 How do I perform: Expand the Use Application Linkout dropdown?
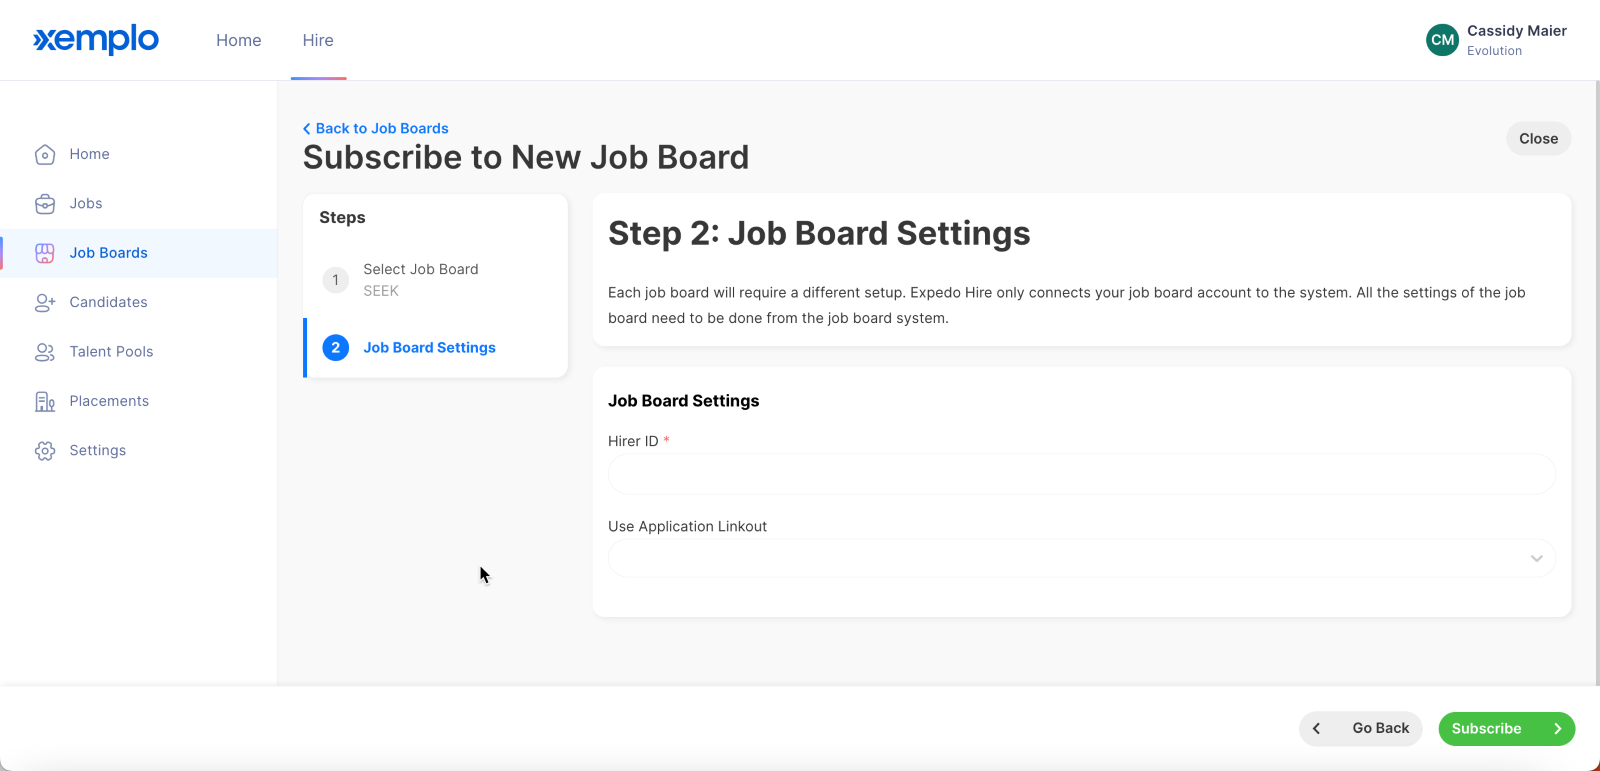(x=1081, y=558)
